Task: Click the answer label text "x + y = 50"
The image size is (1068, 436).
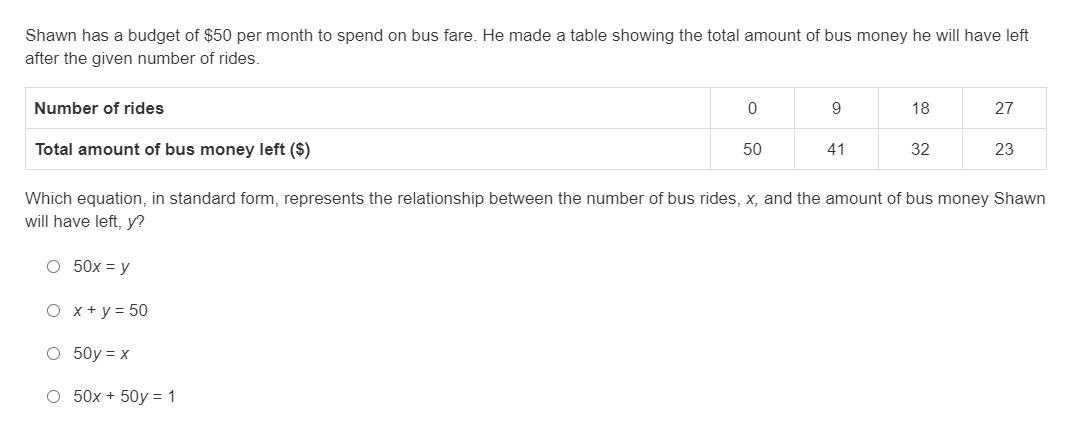Action: (110, 311)
